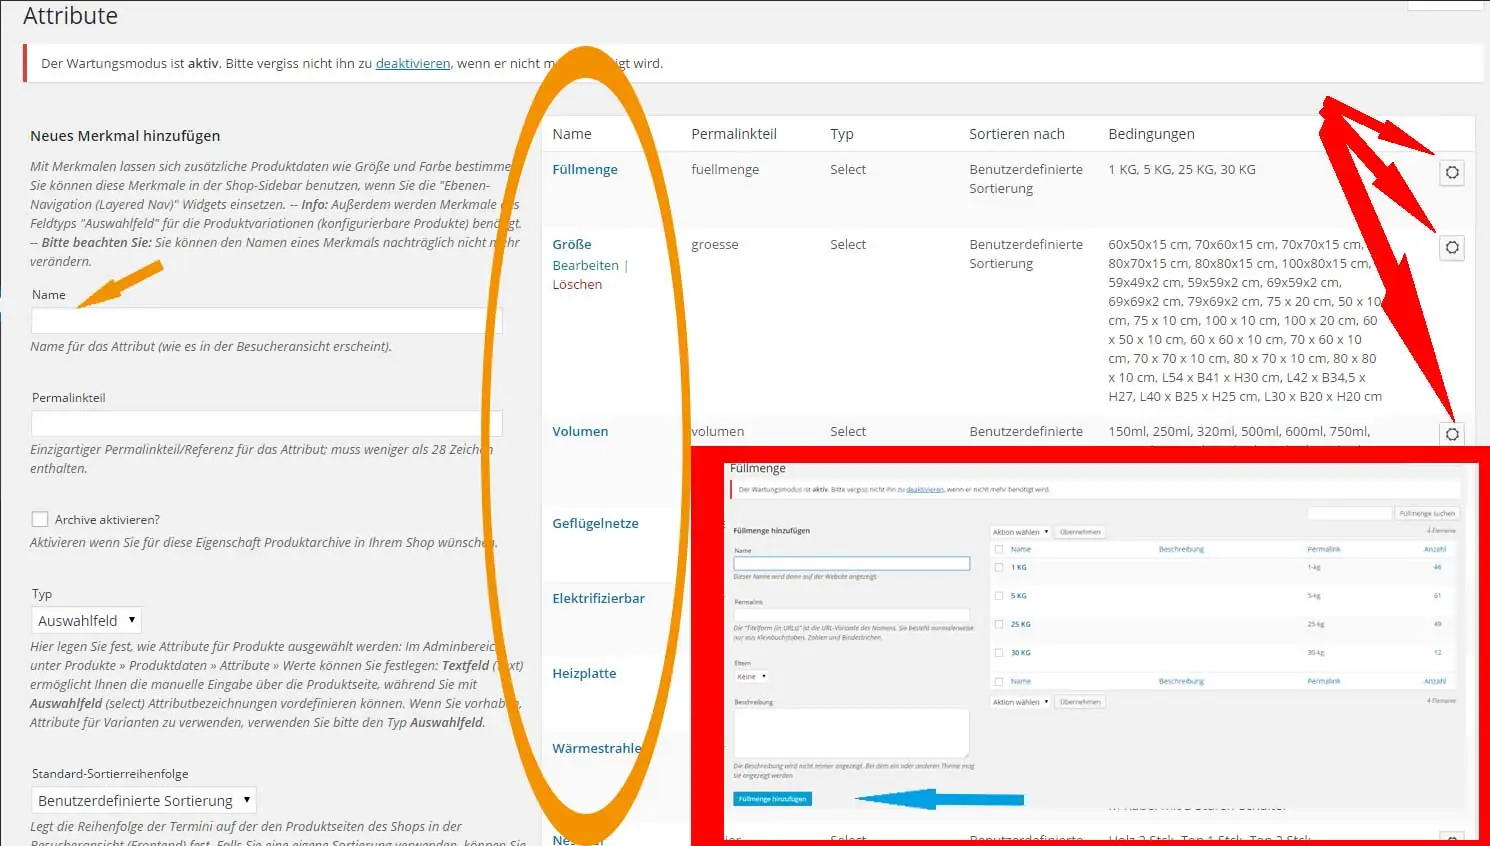
Task: Click the deaktivieren link in the maintenance notice
Action: [x=412, y=63]
